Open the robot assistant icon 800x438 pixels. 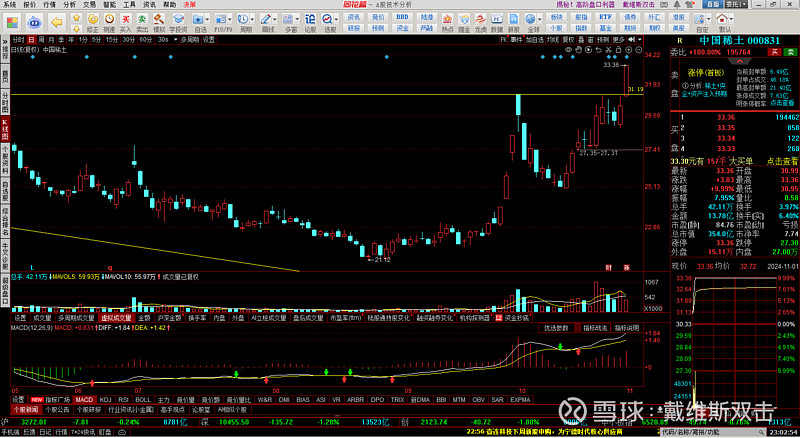pyautogui.click(x=34, y=22)
